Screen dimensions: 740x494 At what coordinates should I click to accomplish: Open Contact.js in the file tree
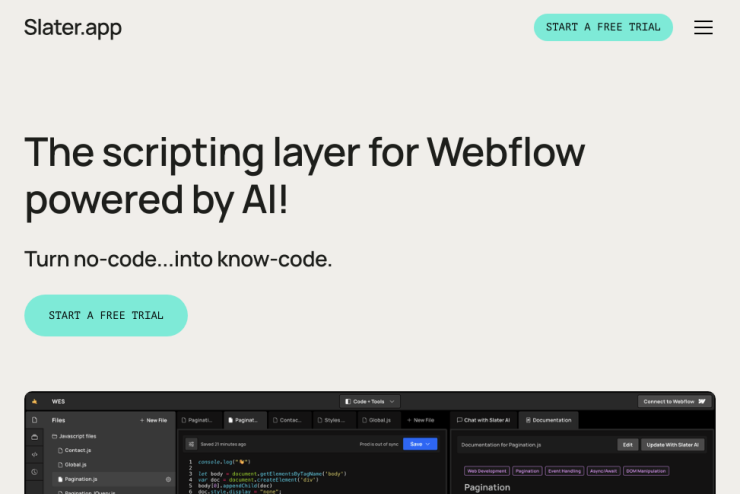point(75,450)
